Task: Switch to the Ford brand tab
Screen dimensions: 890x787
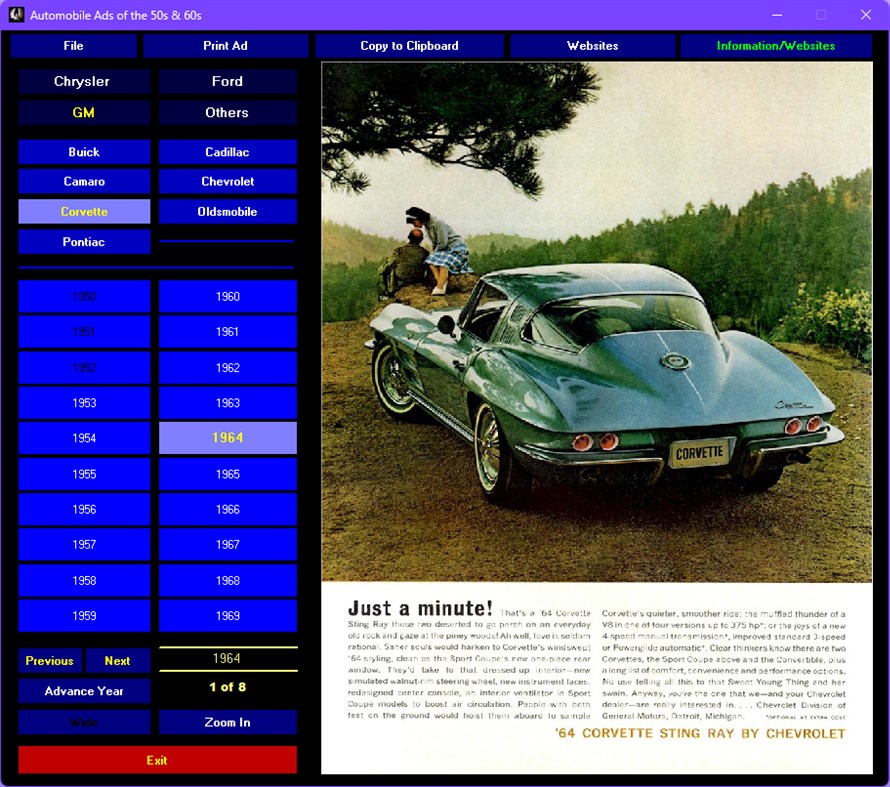Action: point(227,81)
